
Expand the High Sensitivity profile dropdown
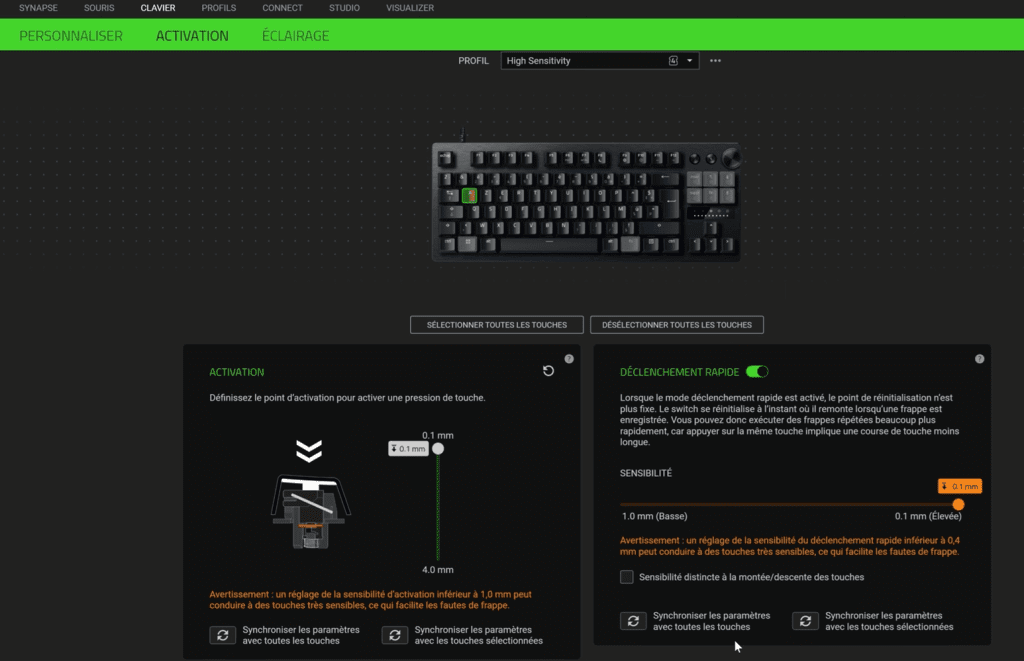tap(600, 61)
